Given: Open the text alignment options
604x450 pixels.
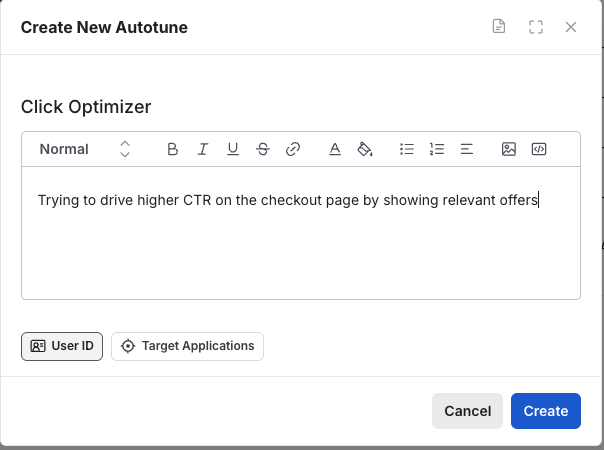Looking at the screenshot, I should (467, 149).
